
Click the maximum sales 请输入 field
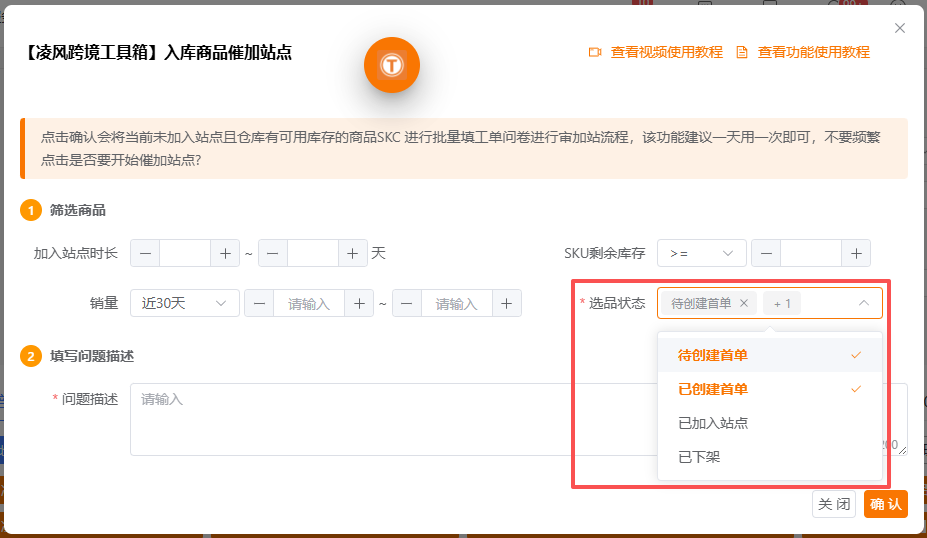tap(457, 303)
